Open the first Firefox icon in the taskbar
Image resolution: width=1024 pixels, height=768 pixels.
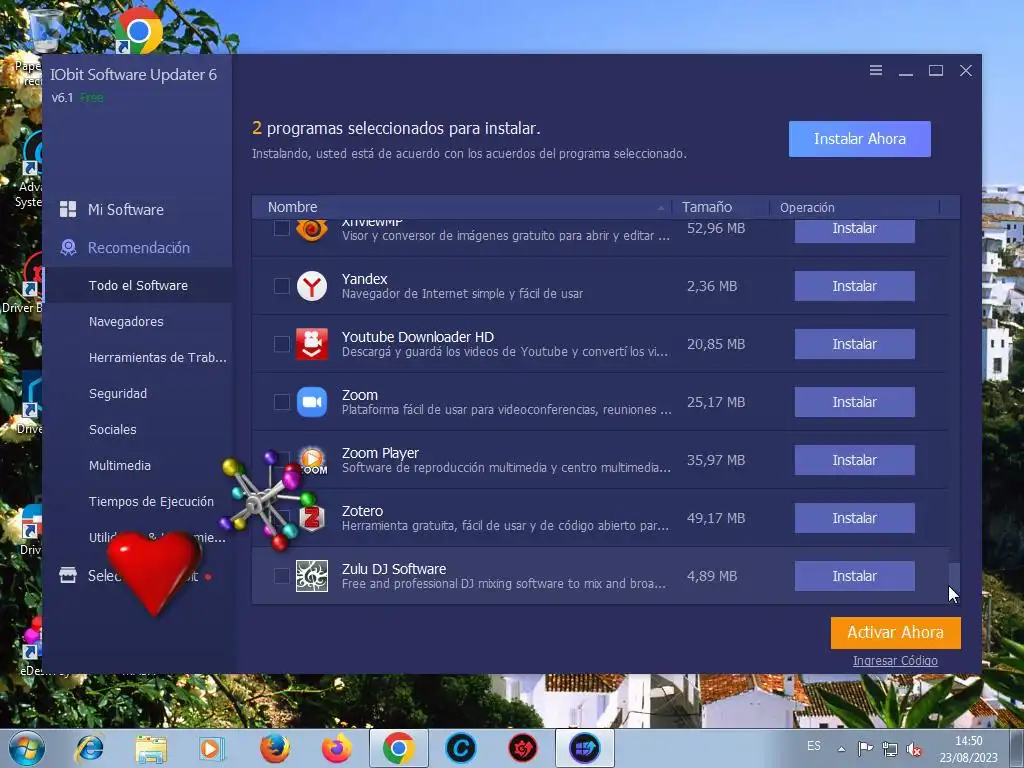click(x=274, y=748)
